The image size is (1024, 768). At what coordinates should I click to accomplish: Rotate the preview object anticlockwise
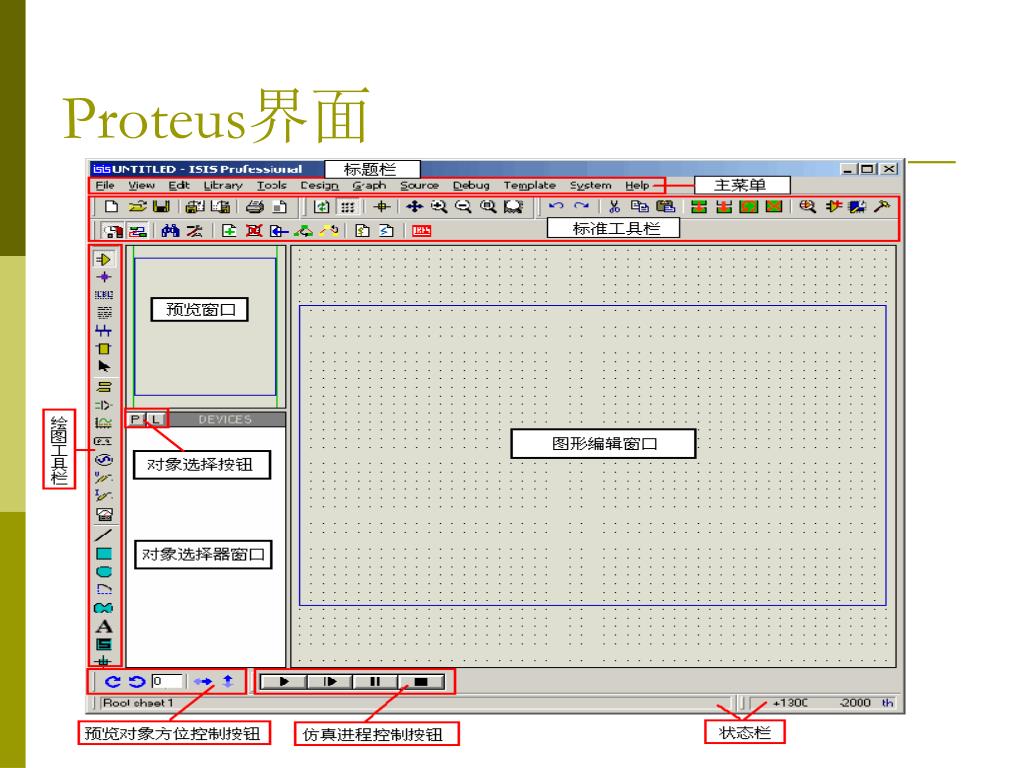(x=136, y=682)
